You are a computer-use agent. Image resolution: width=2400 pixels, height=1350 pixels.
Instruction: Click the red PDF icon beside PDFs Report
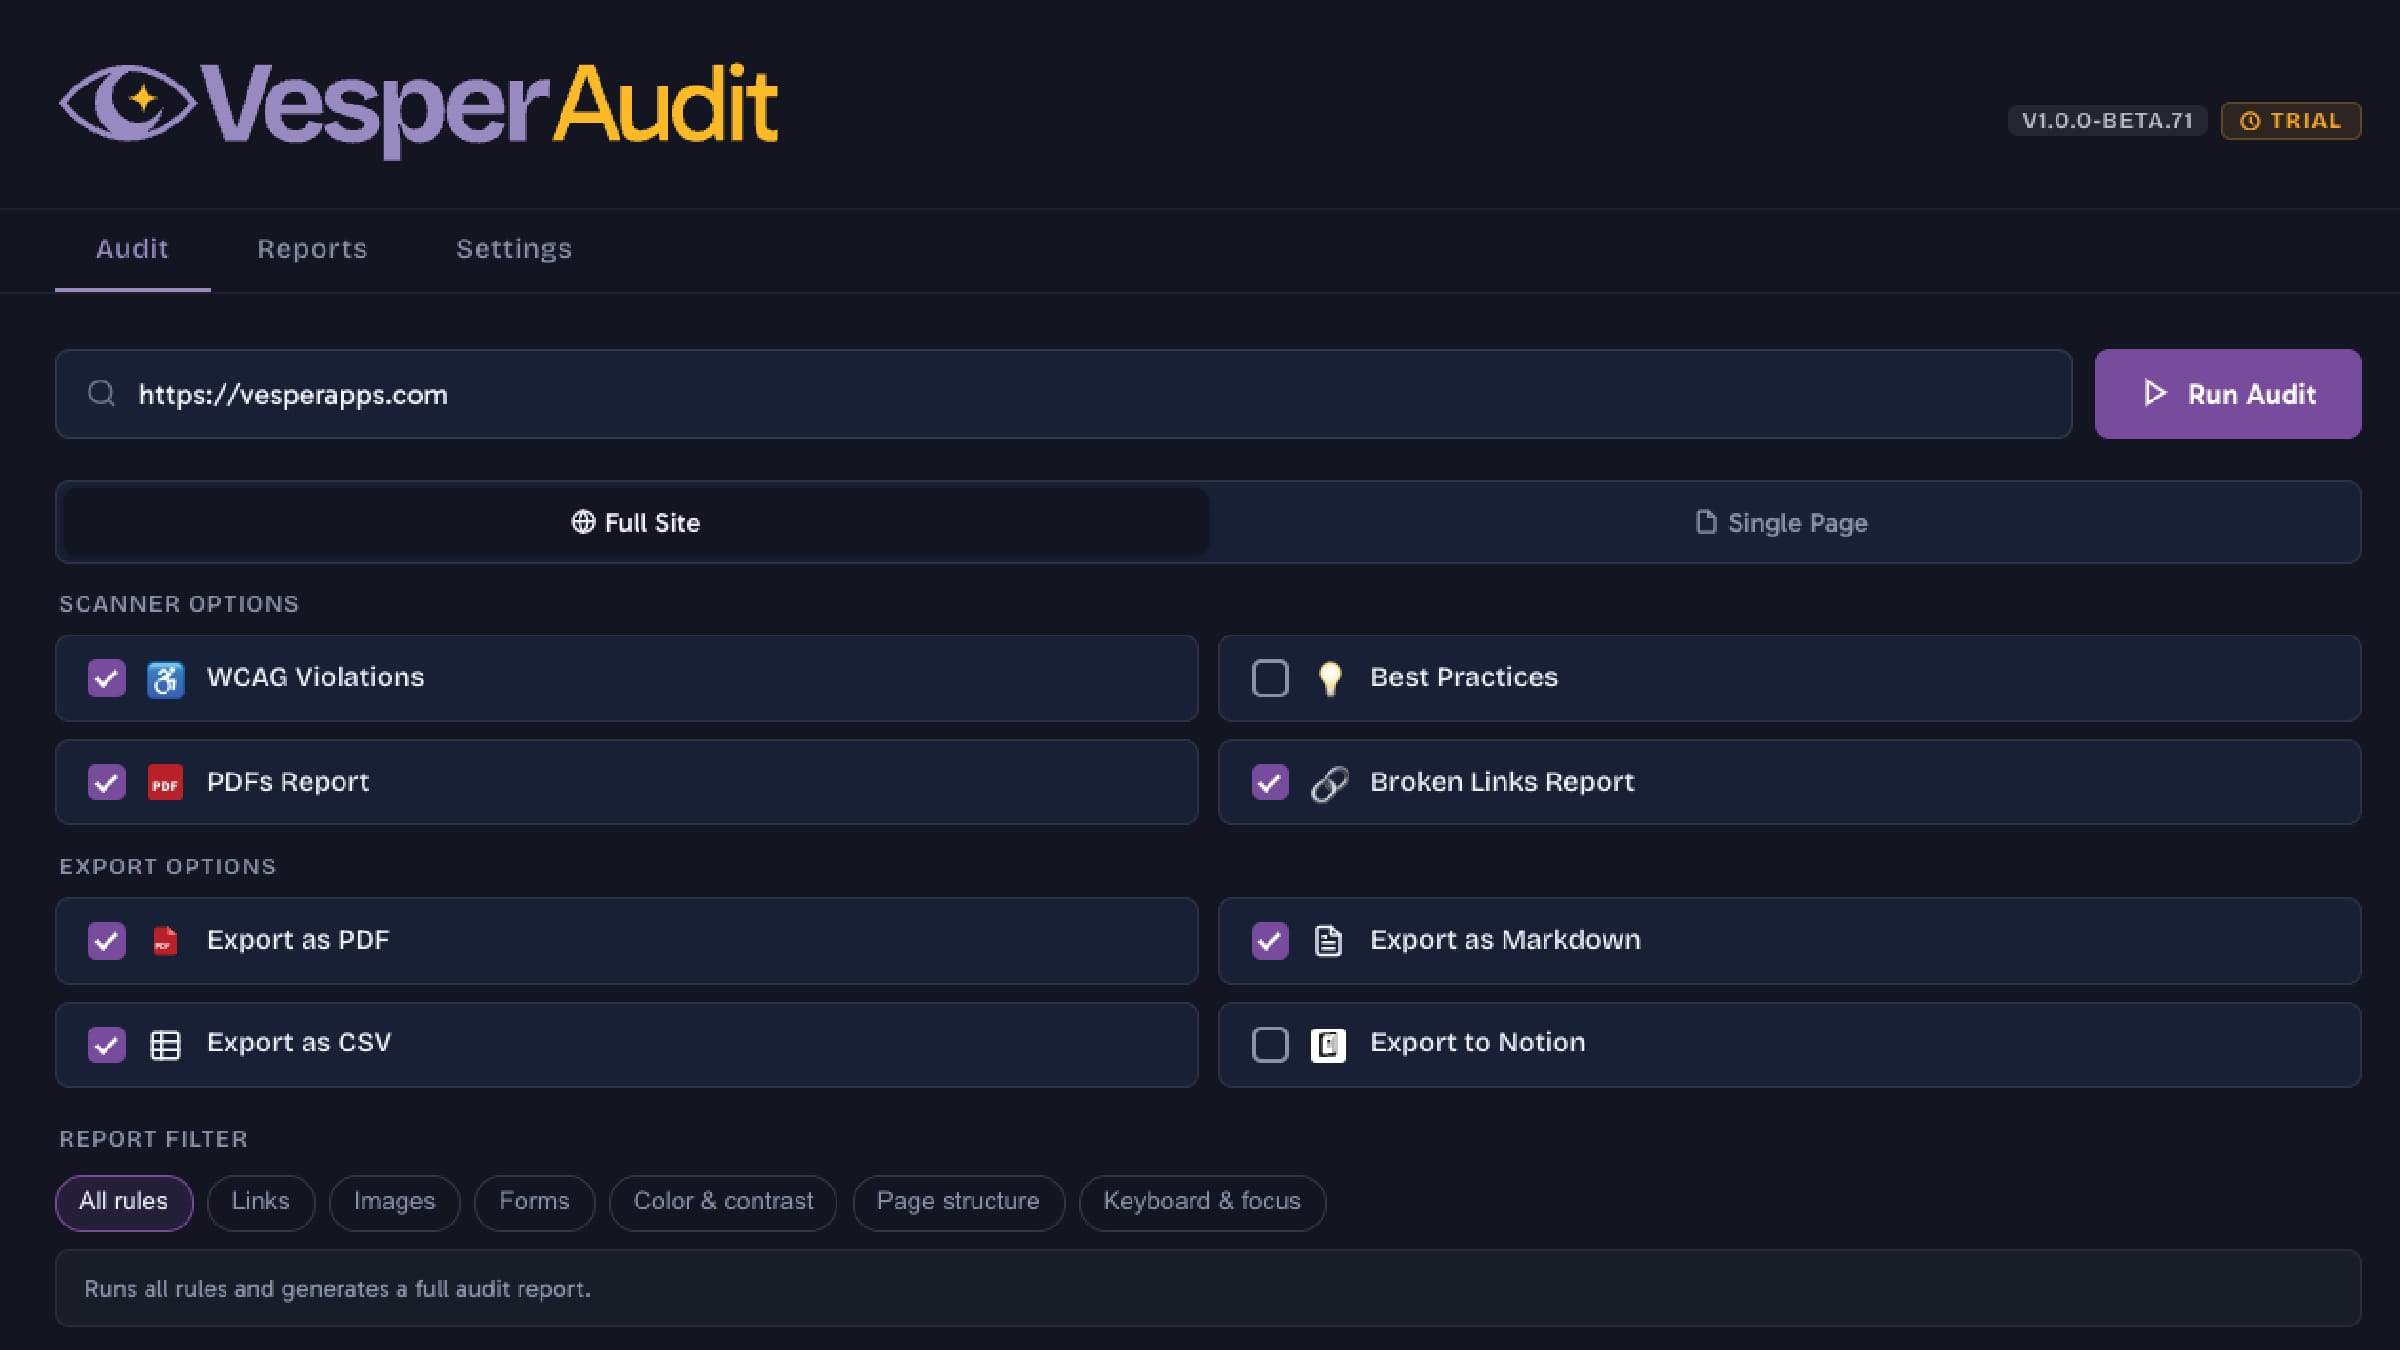click(165, 783)
